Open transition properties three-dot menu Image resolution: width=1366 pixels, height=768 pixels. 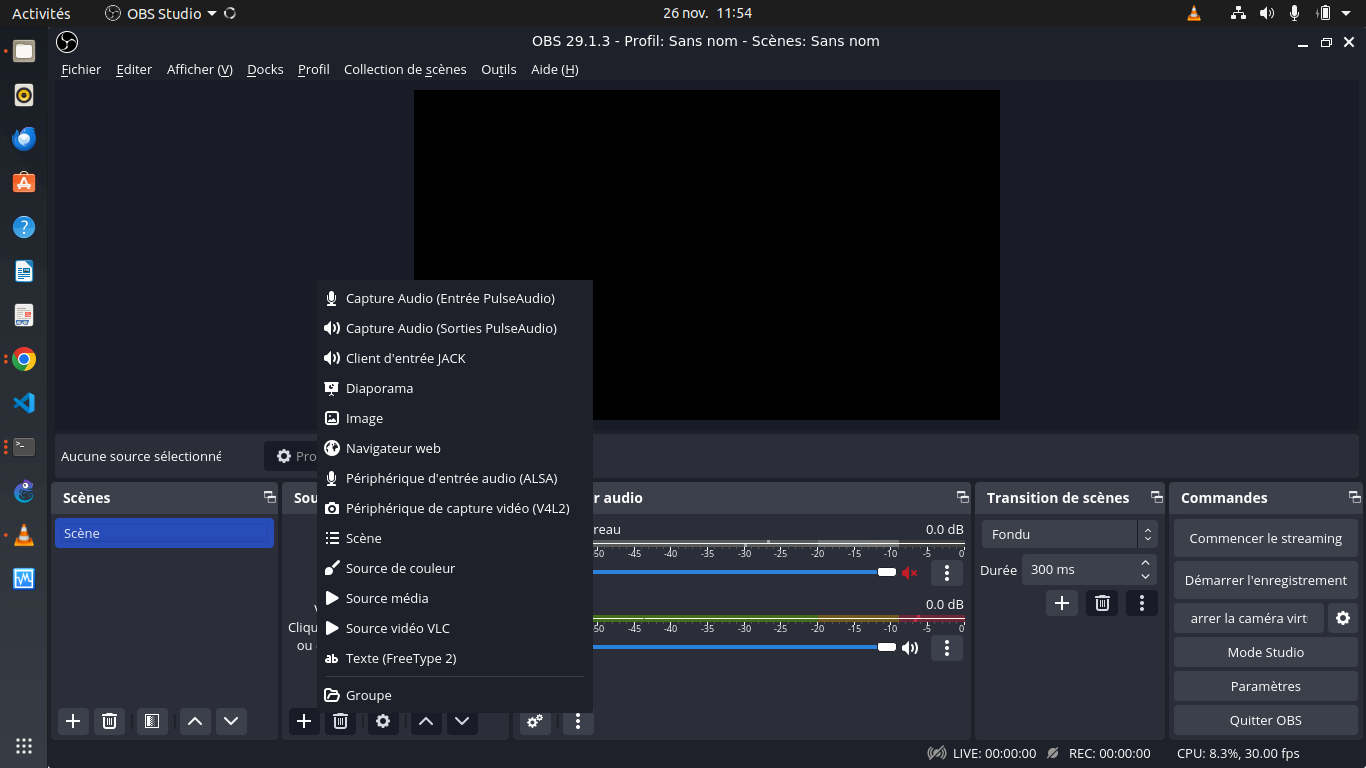tap(1141, 603)
